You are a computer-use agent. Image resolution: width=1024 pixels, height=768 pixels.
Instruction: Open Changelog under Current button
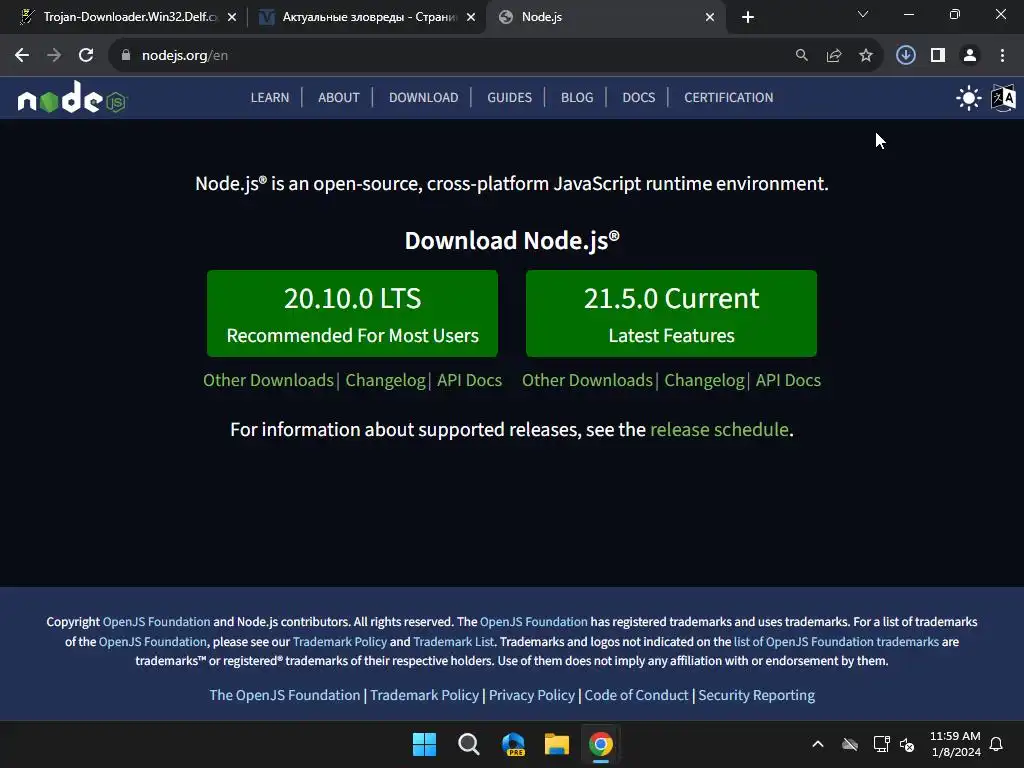coord(704,380)
